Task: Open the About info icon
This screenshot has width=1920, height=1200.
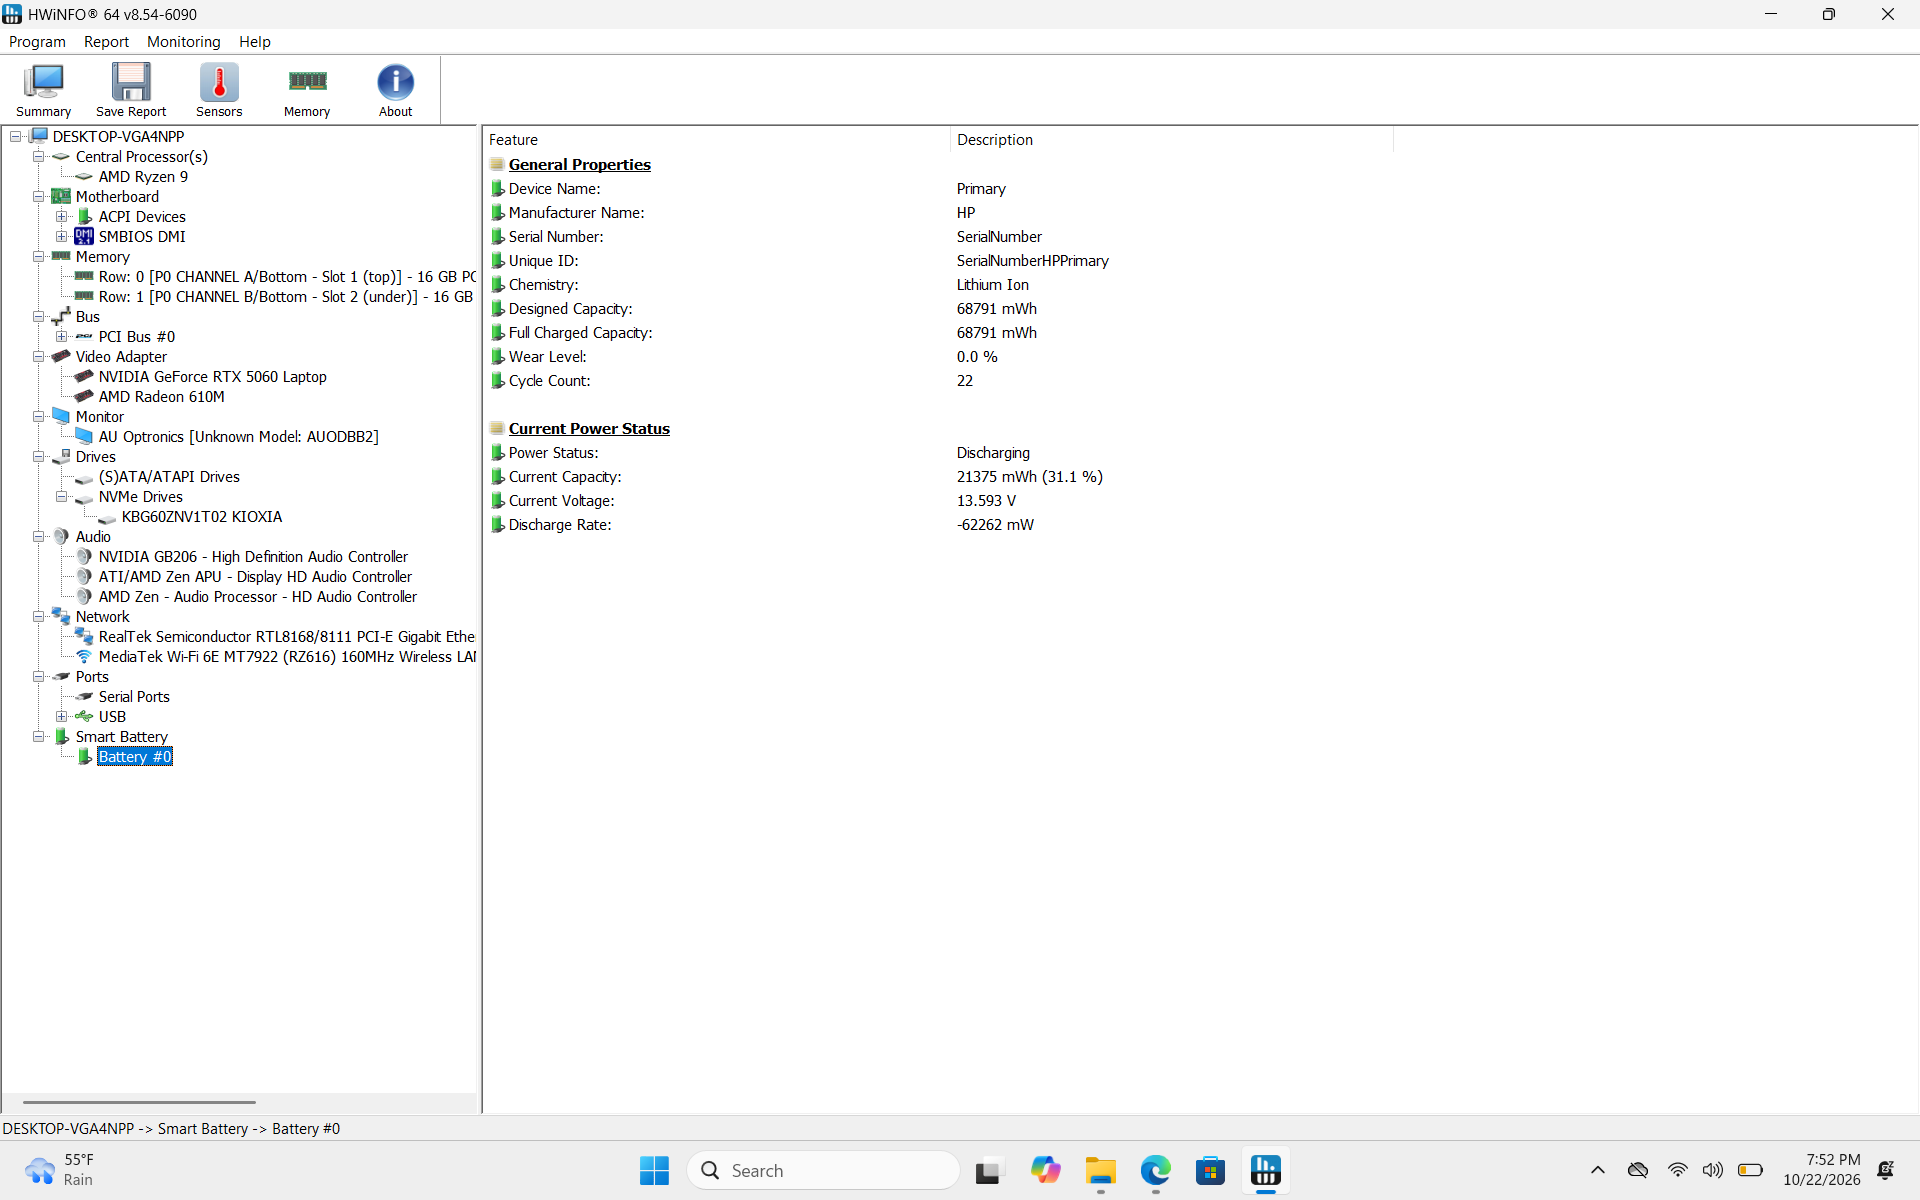Action: pos(395,90)
